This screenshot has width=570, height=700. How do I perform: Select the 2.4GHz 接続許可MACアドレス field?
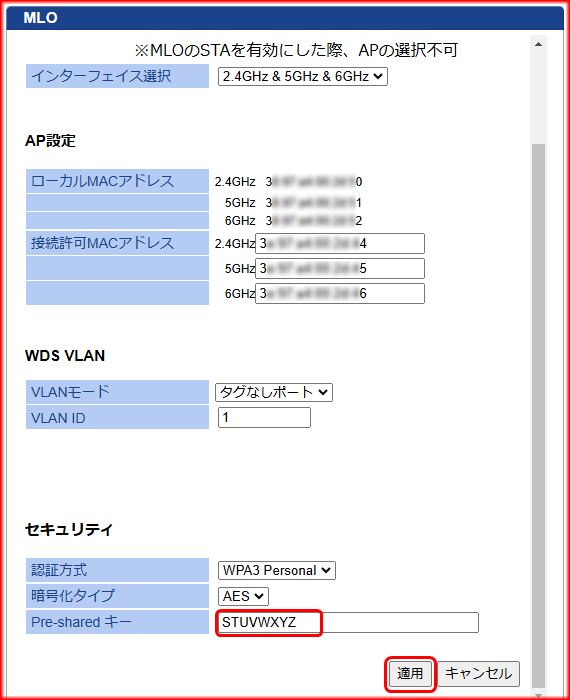[x=340, y=243]
